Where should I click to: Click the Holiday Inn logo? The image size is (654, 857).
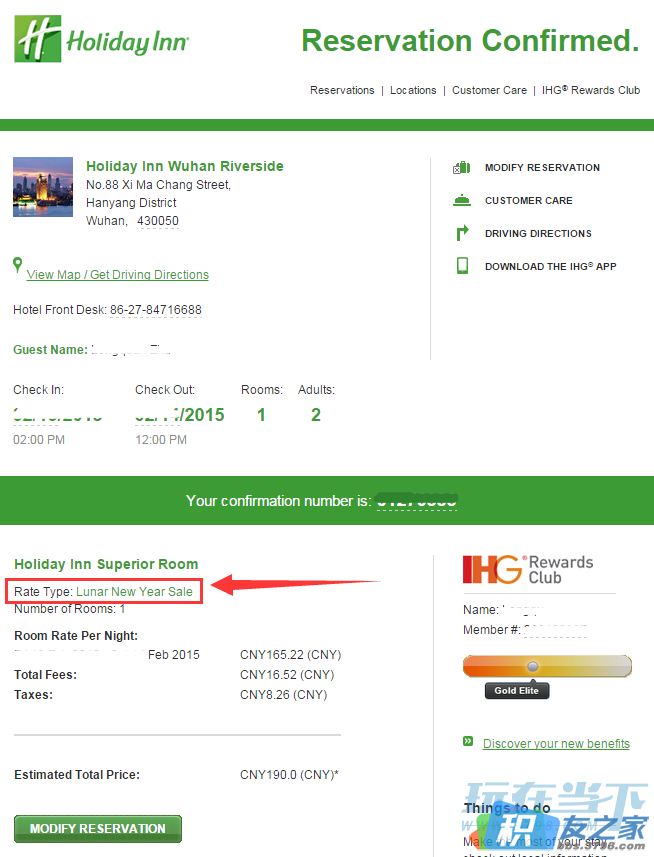pos(102,39)
